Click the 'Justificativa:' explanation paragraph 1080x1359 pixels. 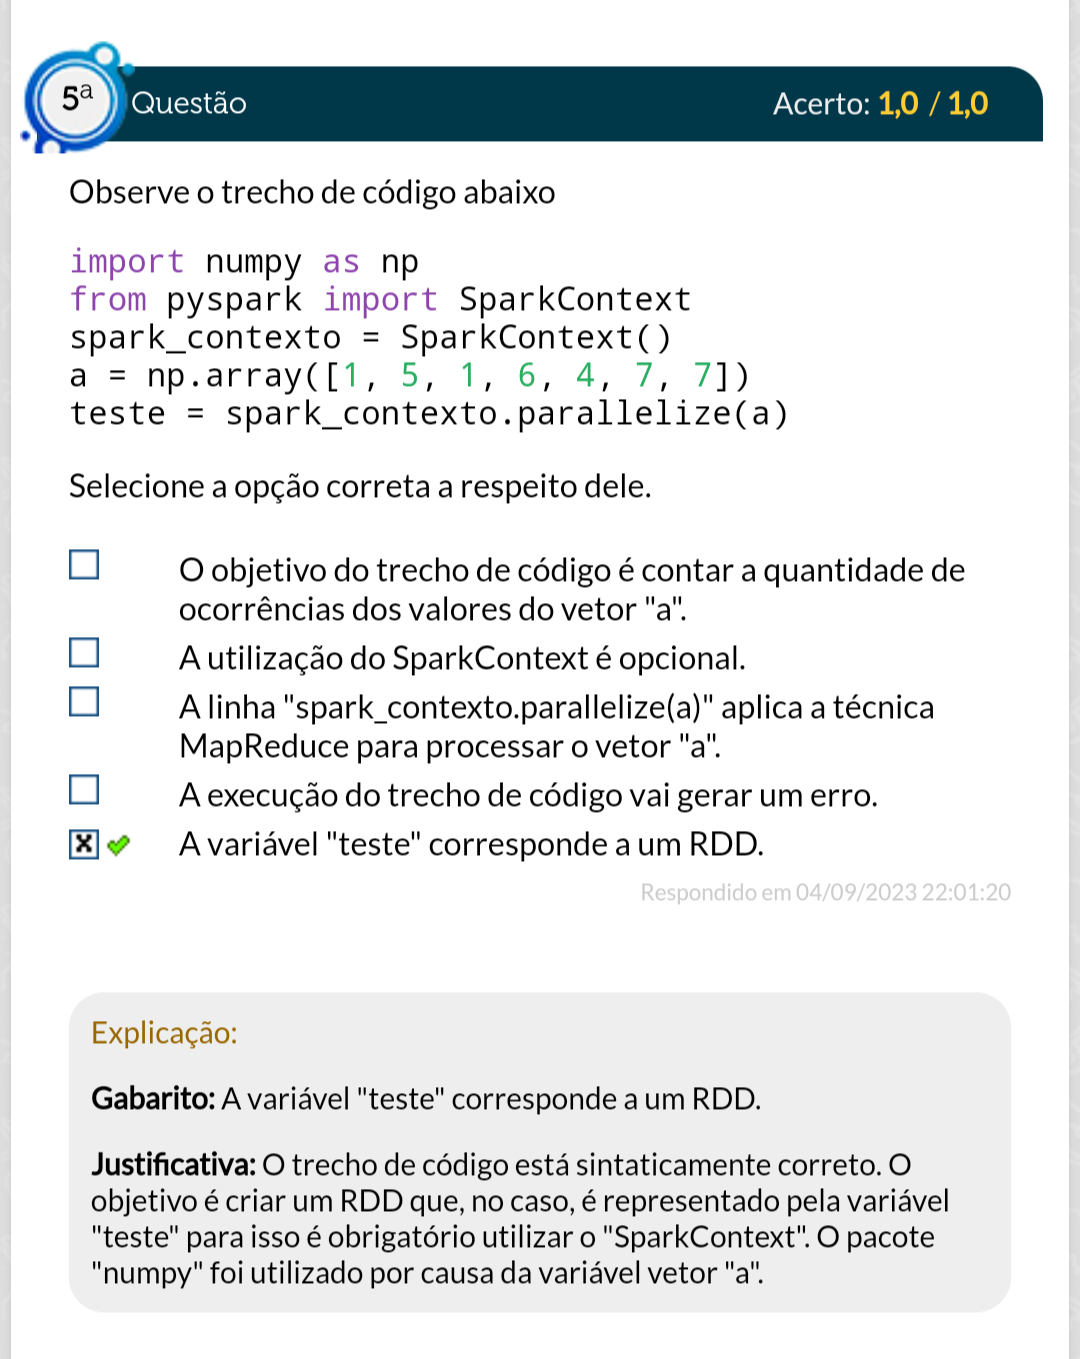tap(520, 1219)
